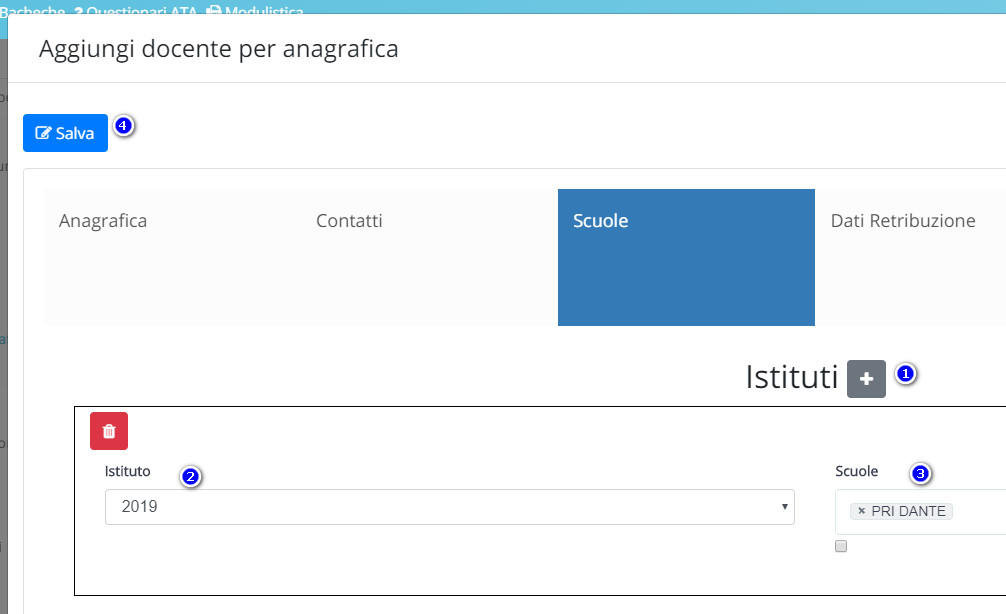Screen dimensions: 1006x614
Task: Delete the institute row with trash icon
Action: point(109,431)
